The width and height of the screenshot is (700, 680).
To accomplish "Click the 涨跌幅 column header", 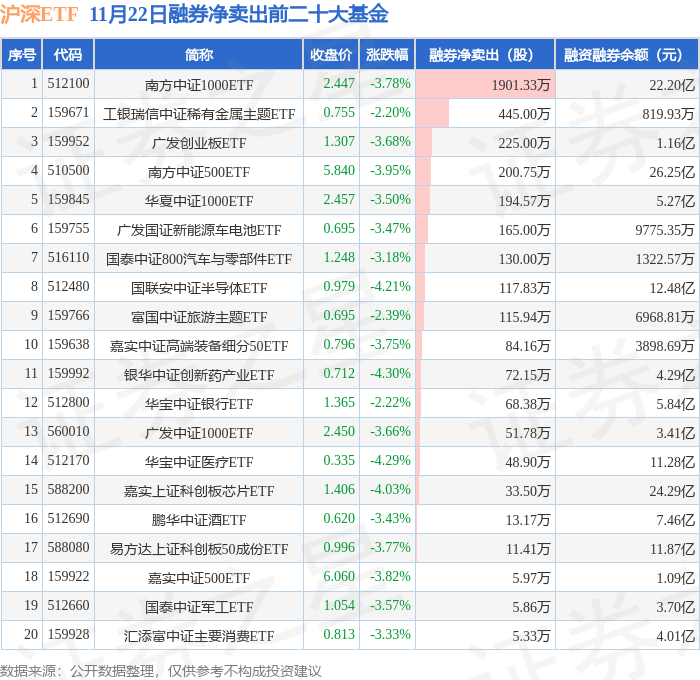I will (387, 55).
